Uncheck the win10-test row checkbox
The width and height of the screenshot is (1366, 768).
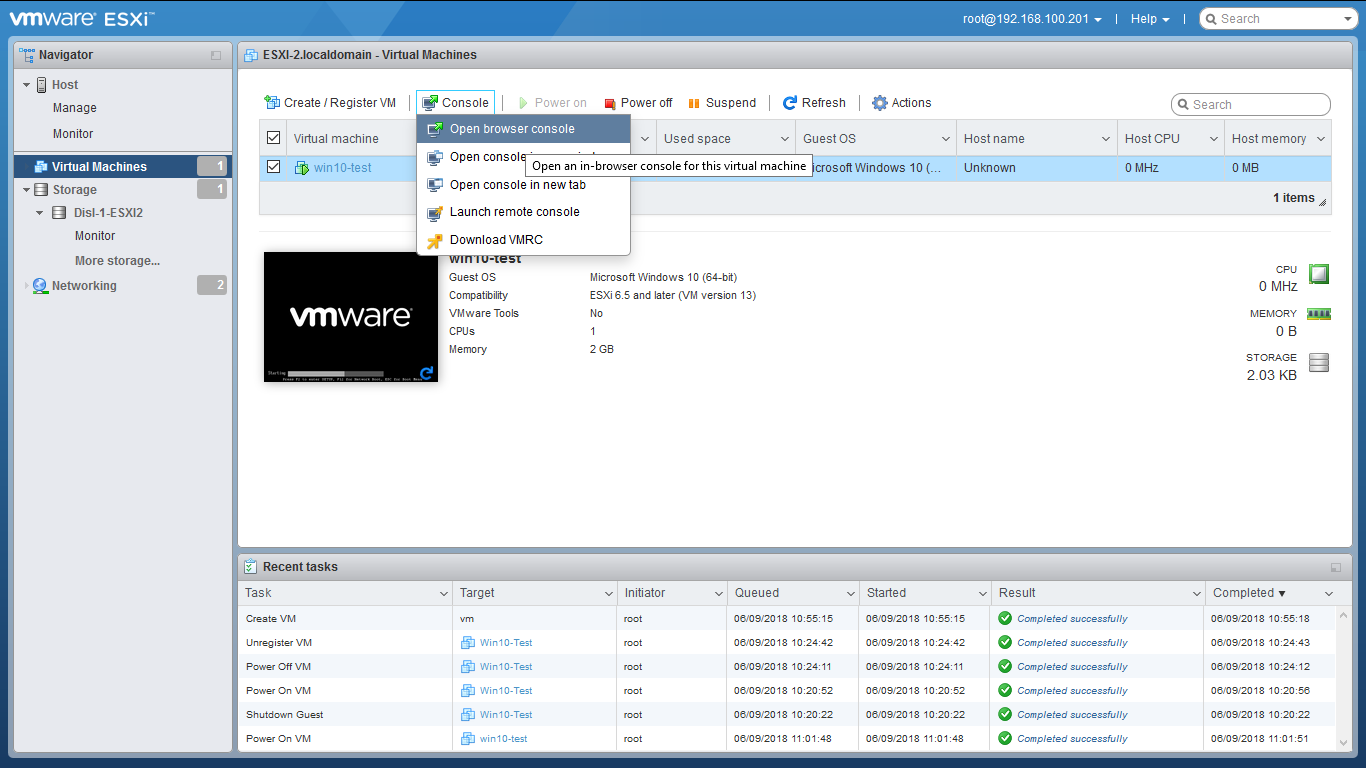(x=273, y=167)
